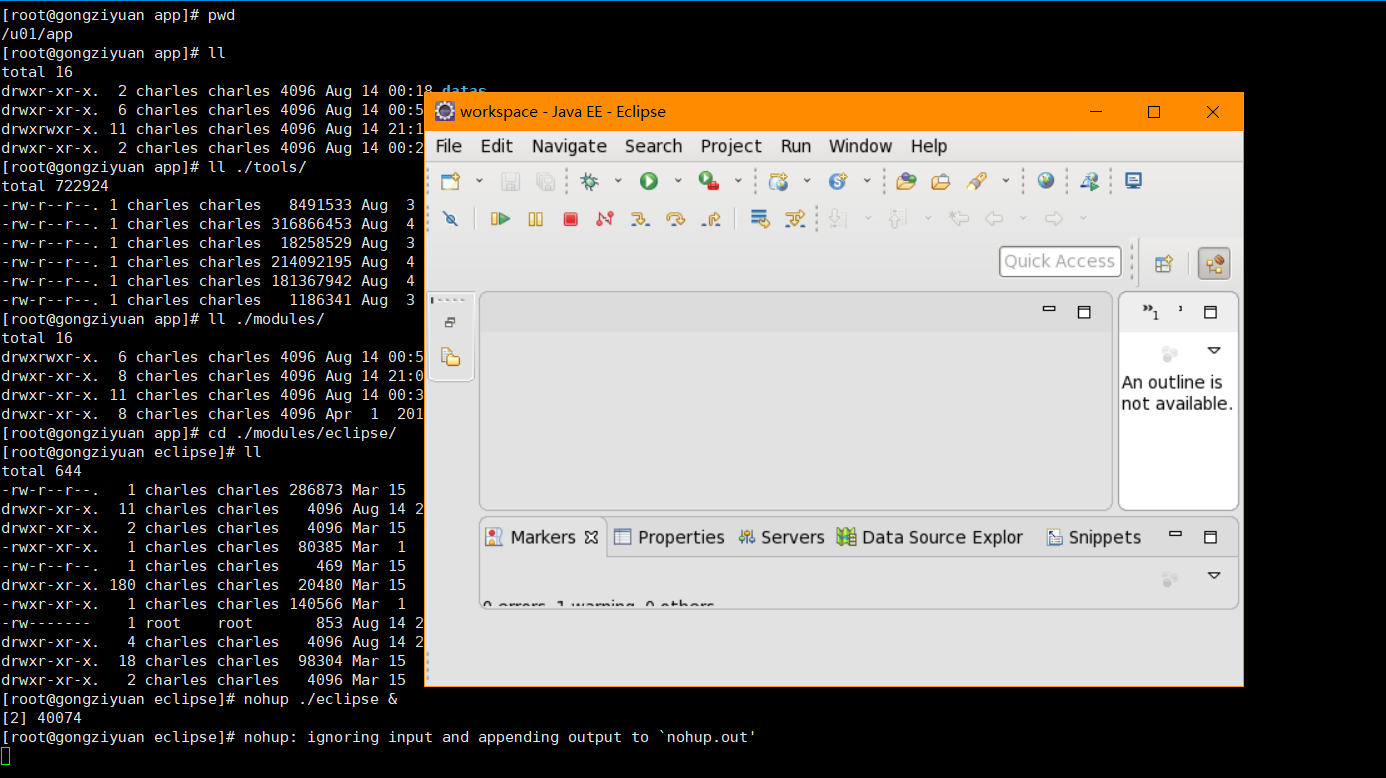Switch to the Data Source Explorer tab
The width and height of the screenshot is (1386, 778).
(x=930, y=537)
